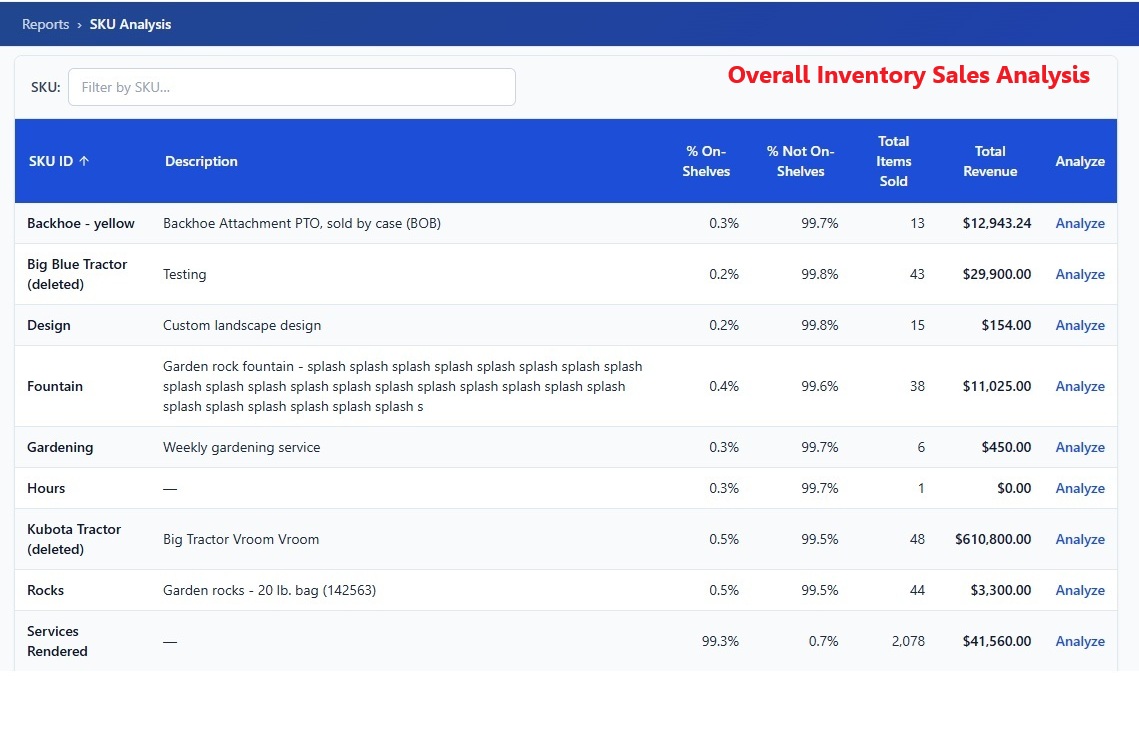Select the SKU Analysis breadcrumb

coord(130,24)
